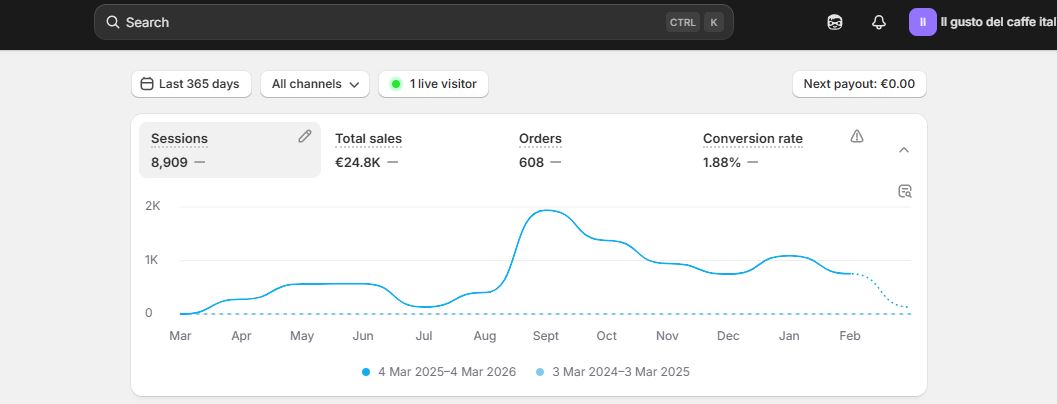Collapse the metrics chart with chevron up
This screenshot has height=404, width=1057.
(904, 150)
